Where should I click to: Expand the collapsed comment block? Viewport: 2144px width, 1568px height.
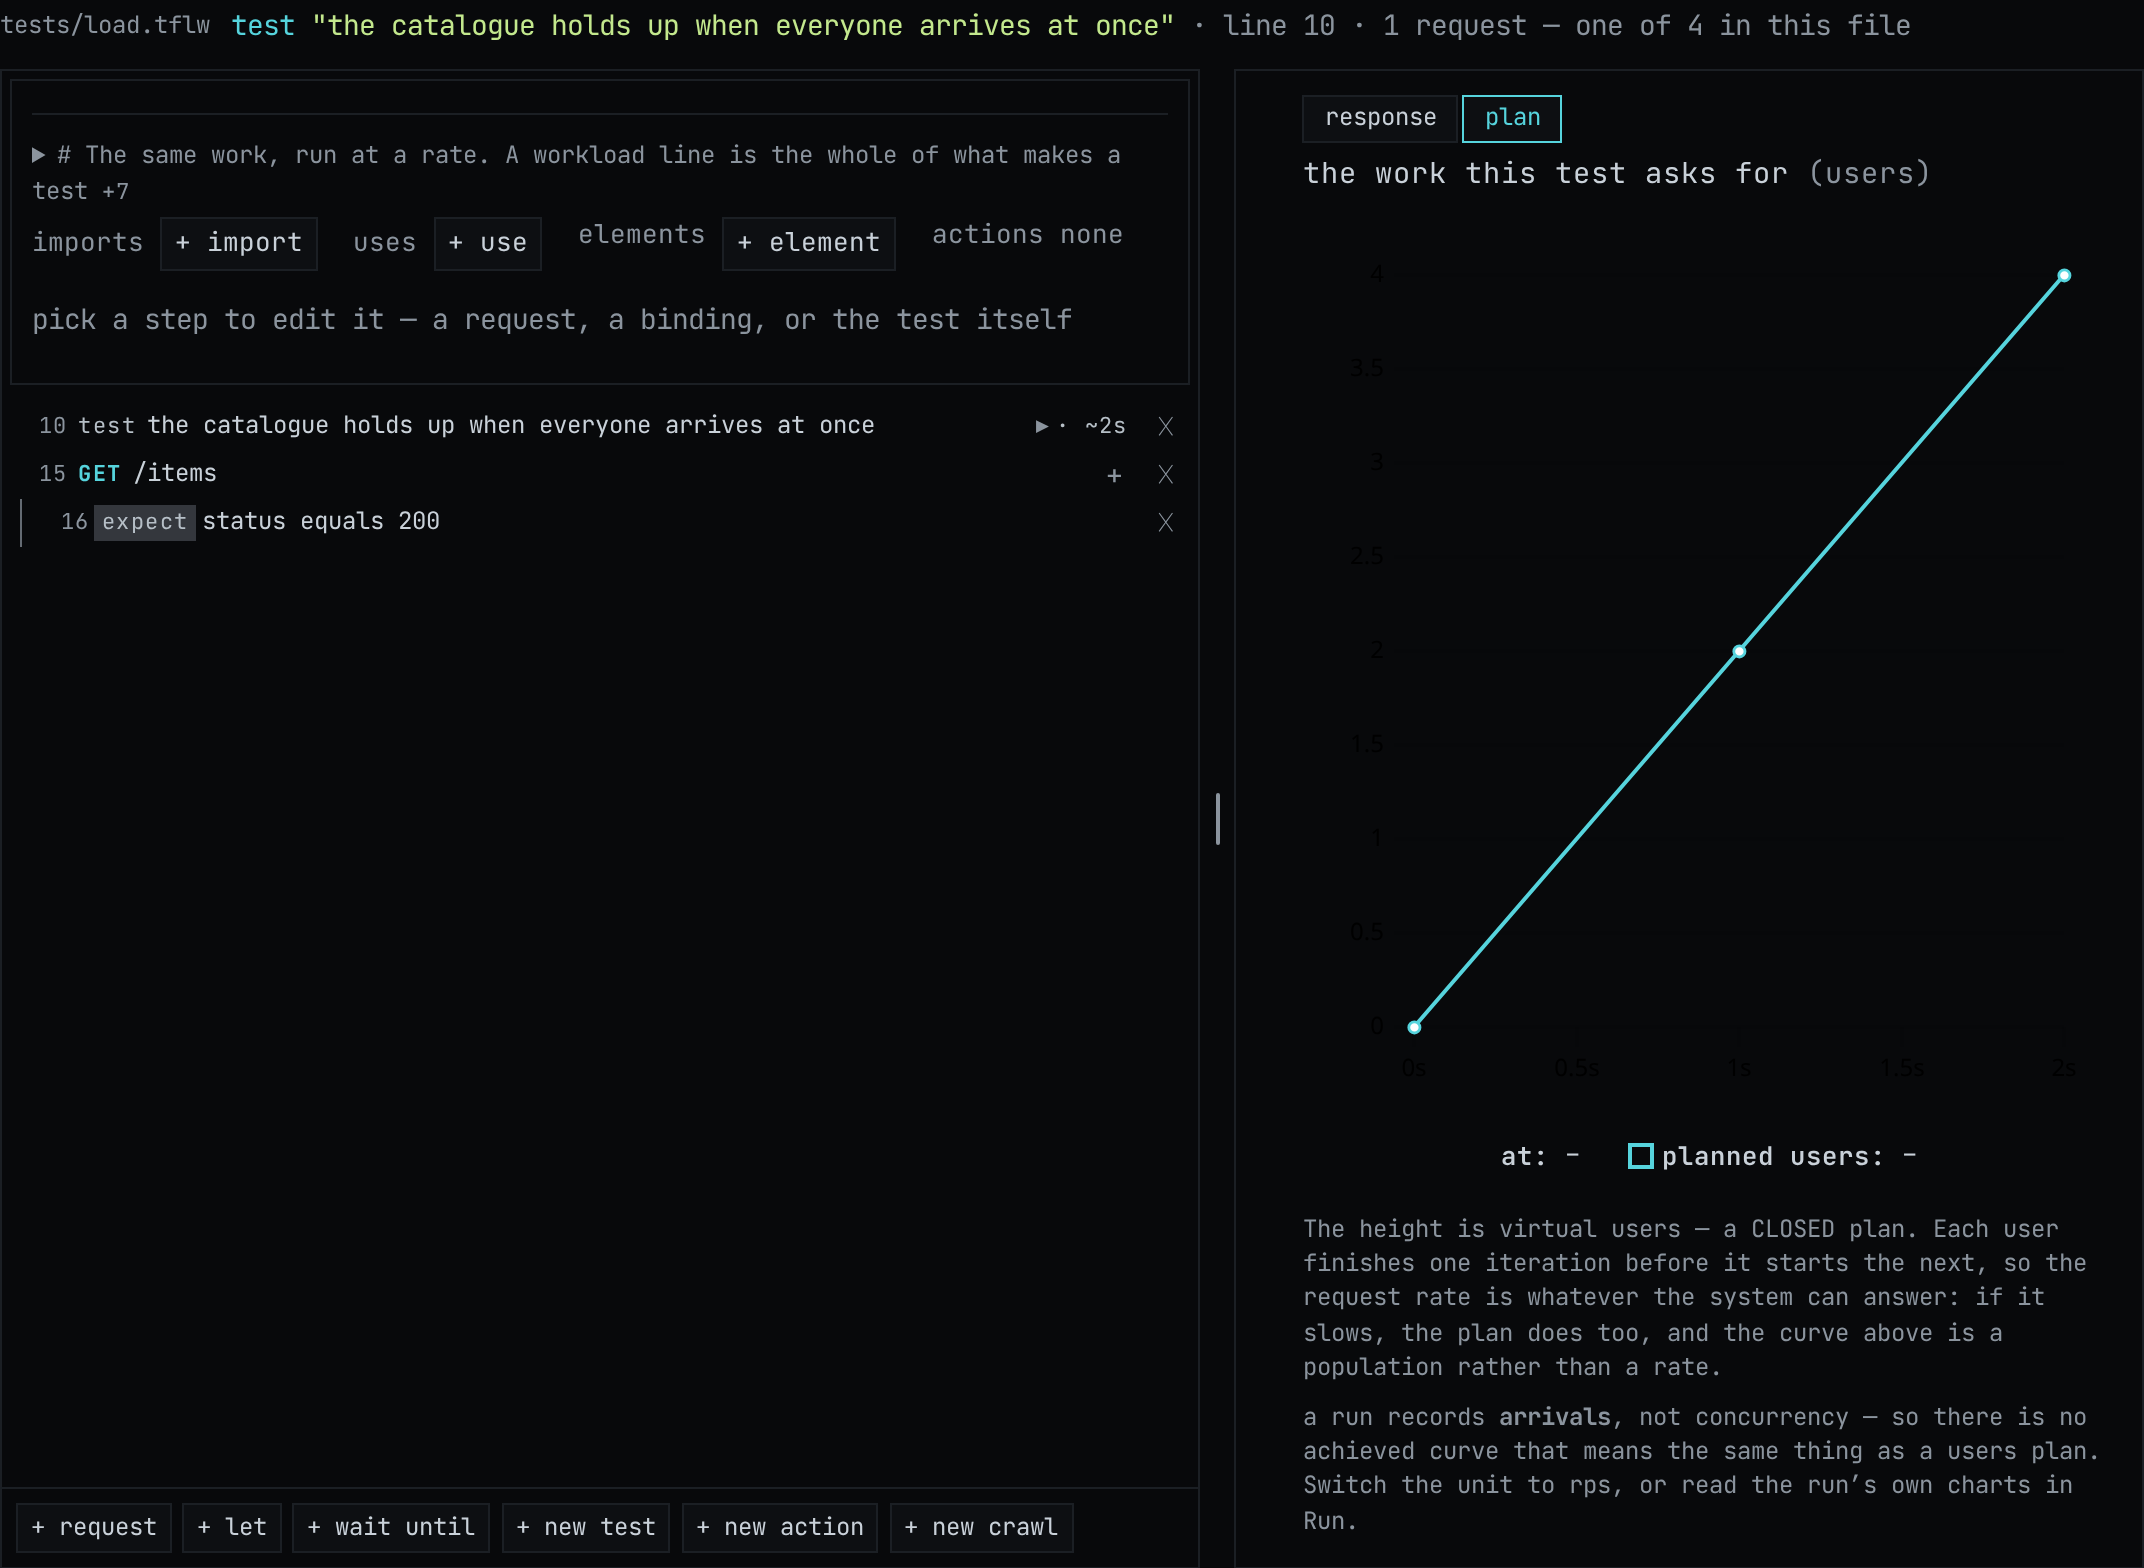[38, 155]
